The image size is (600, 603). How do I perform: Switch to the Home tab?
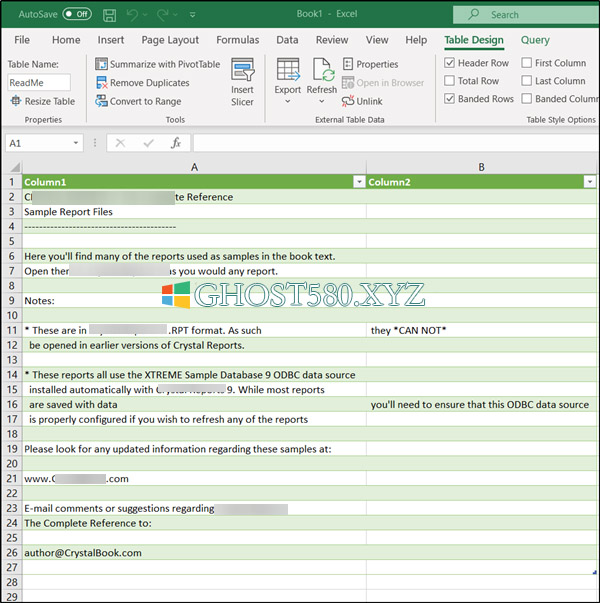(66, 40)
